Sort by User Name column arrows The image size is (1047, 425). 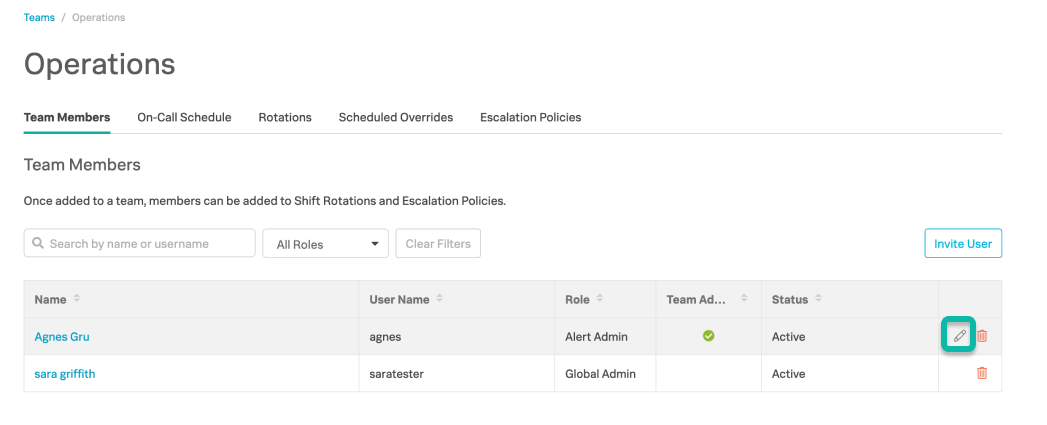point(439,299)
